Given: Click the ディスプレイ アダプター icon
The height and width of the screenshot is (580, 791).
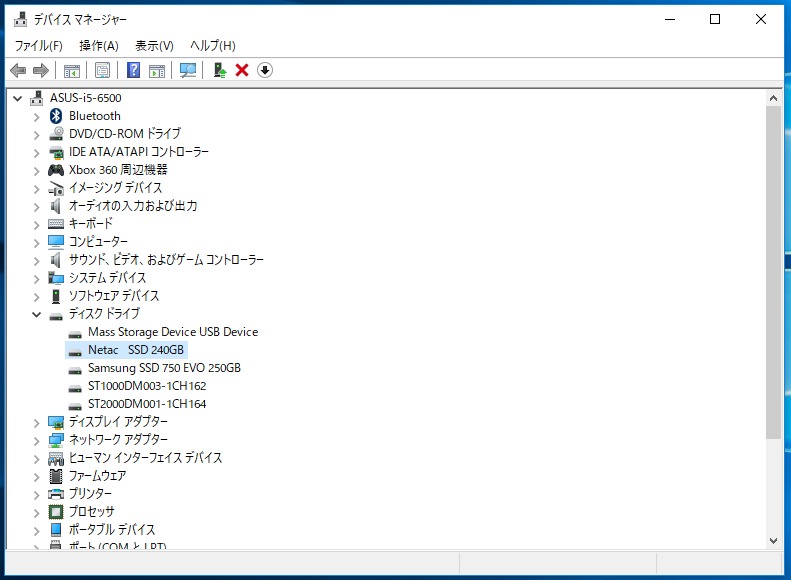Looking at the screenshot, I should [x=56, y=422].
